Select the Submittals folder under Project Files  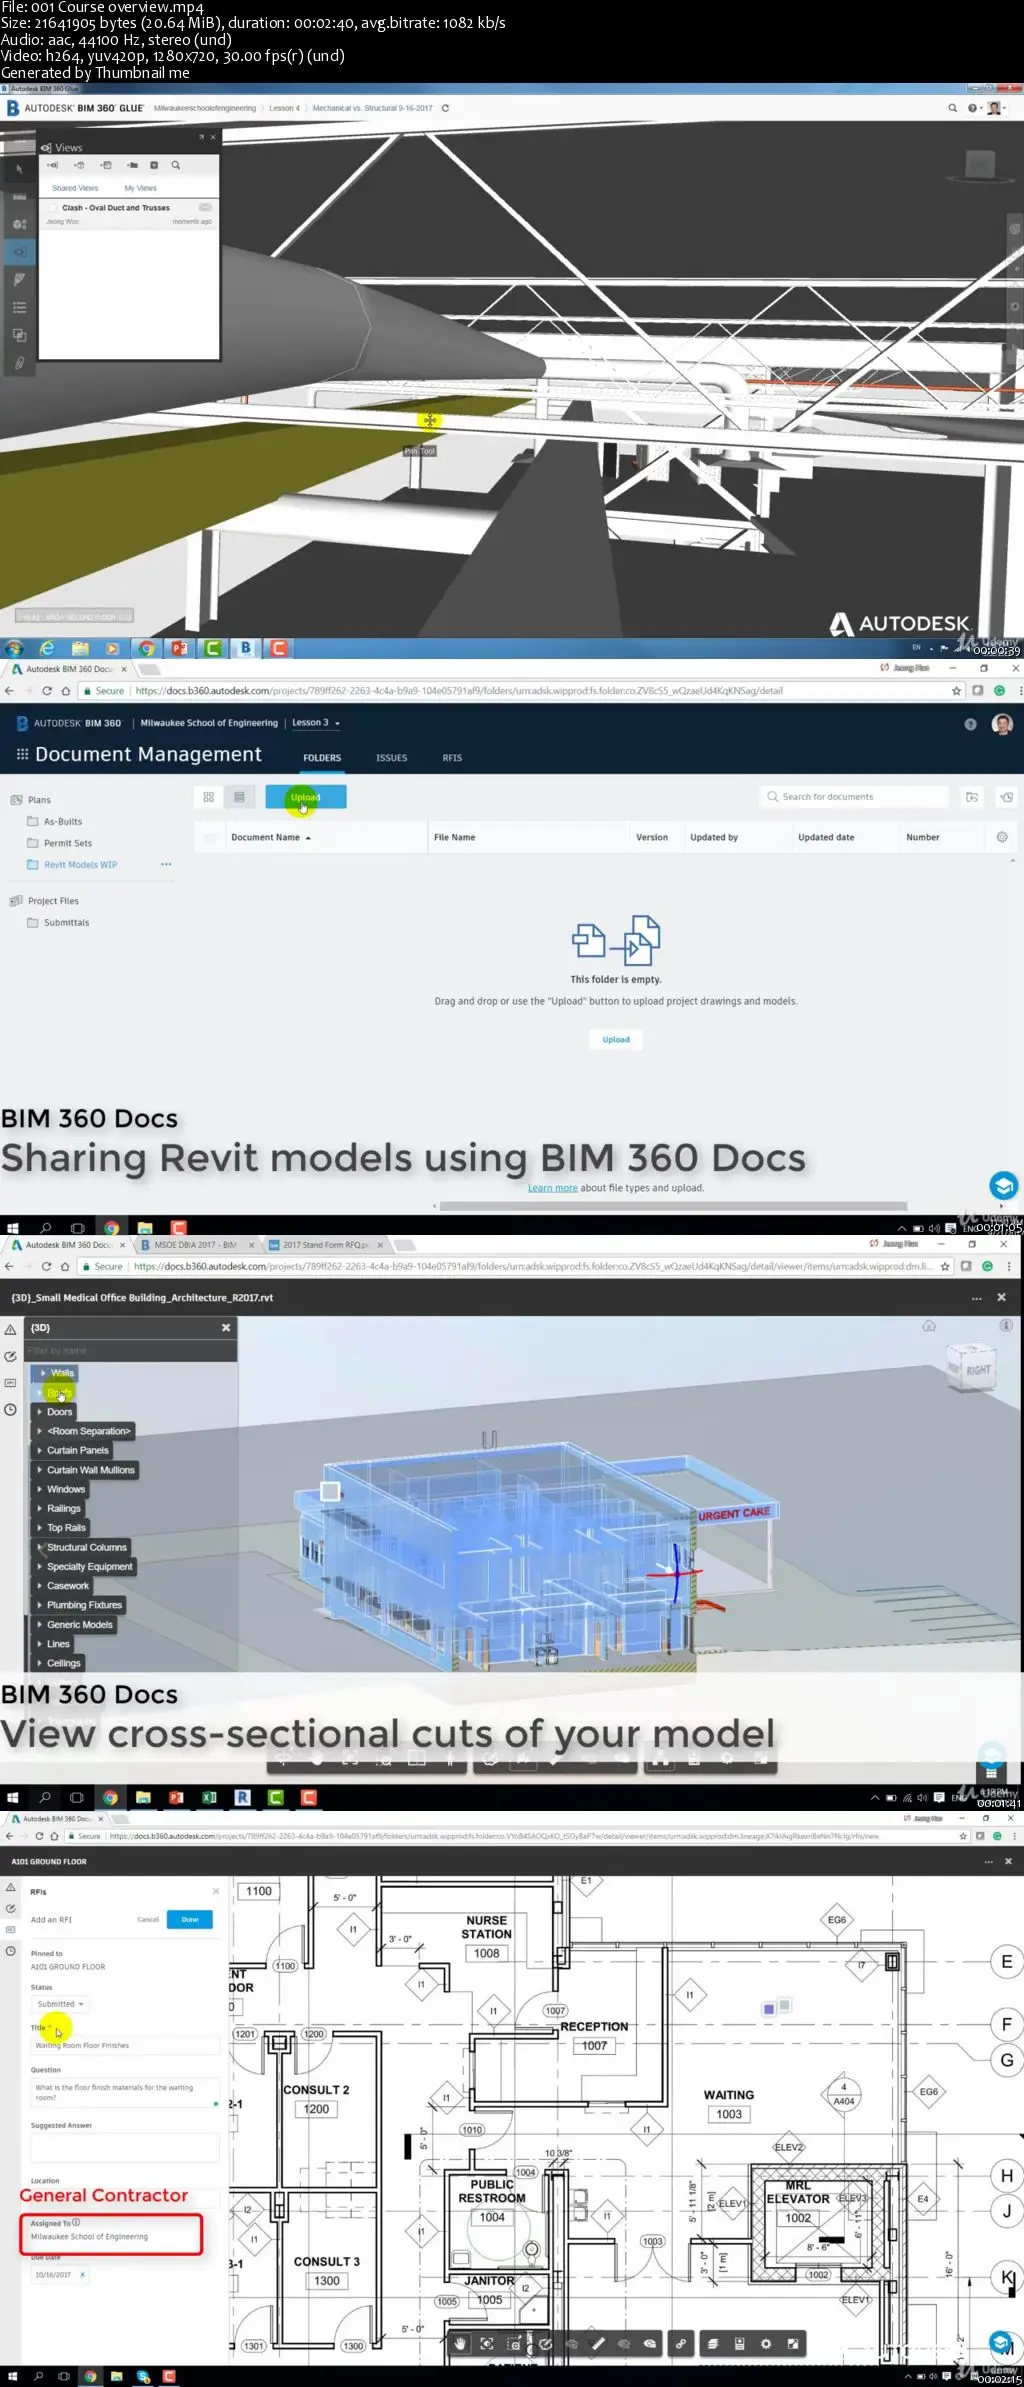pos(66,923)
